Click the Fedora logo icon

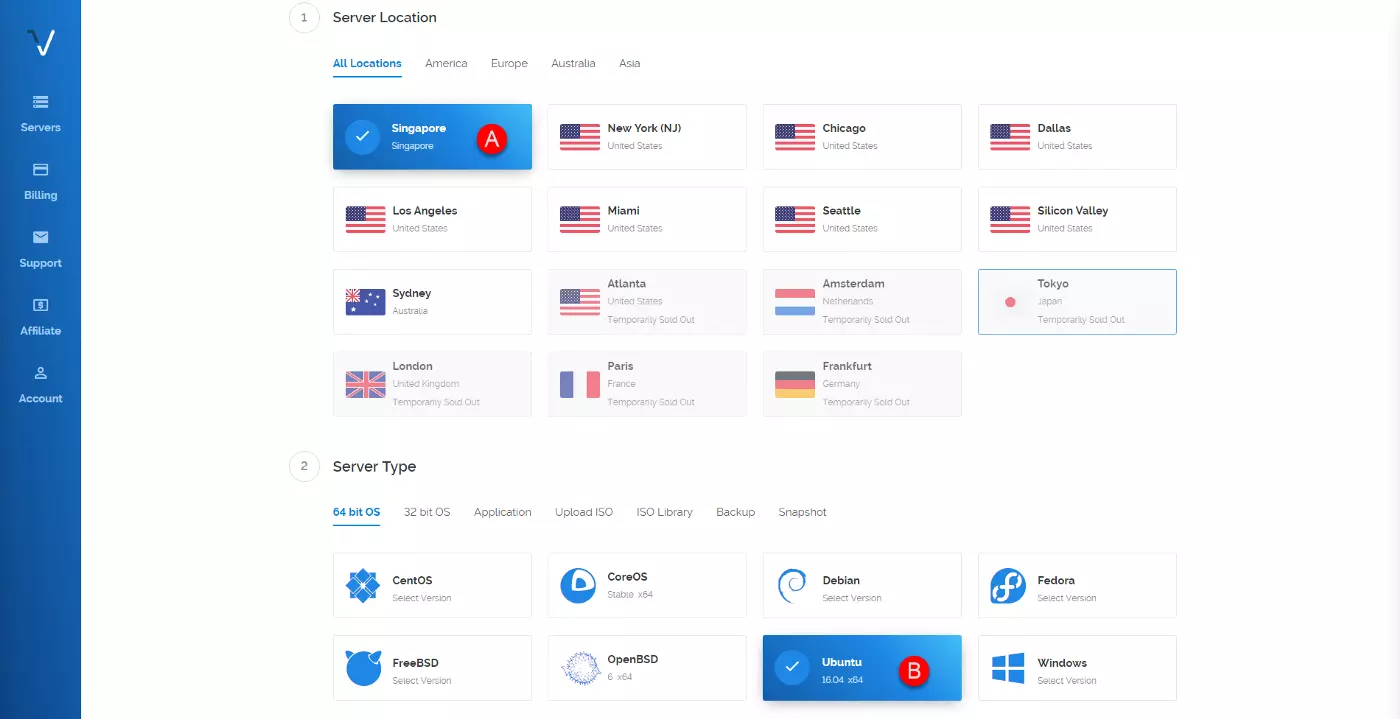point(1007,585)
